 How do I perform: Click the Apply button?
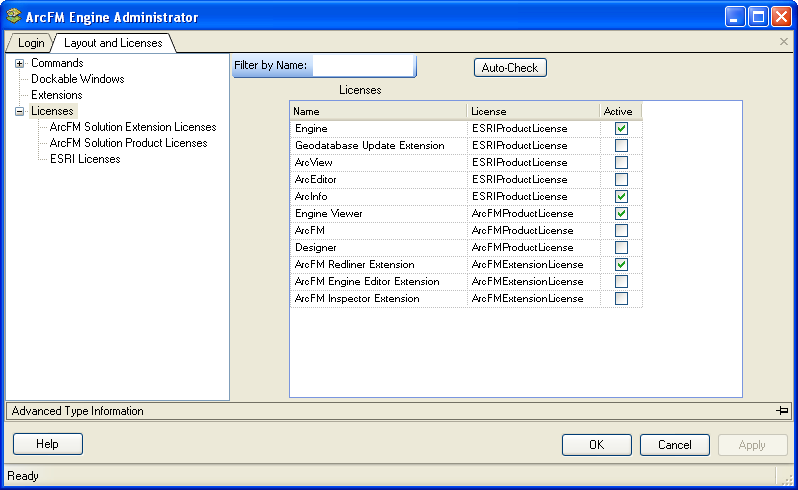[x=752, y=445]
